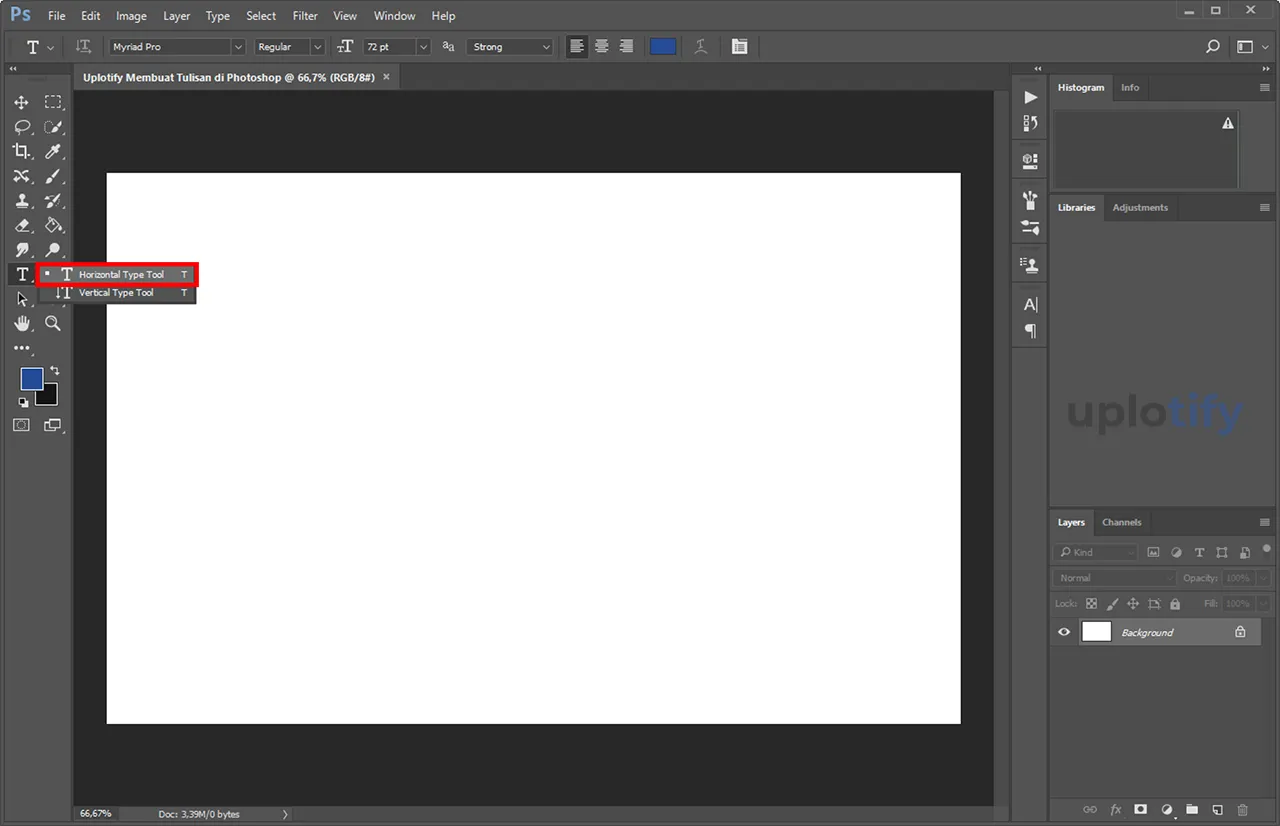The height and width of the screenshot is (826, 1280).
Task: Select the Zoom tool
Action: (53, 323)
